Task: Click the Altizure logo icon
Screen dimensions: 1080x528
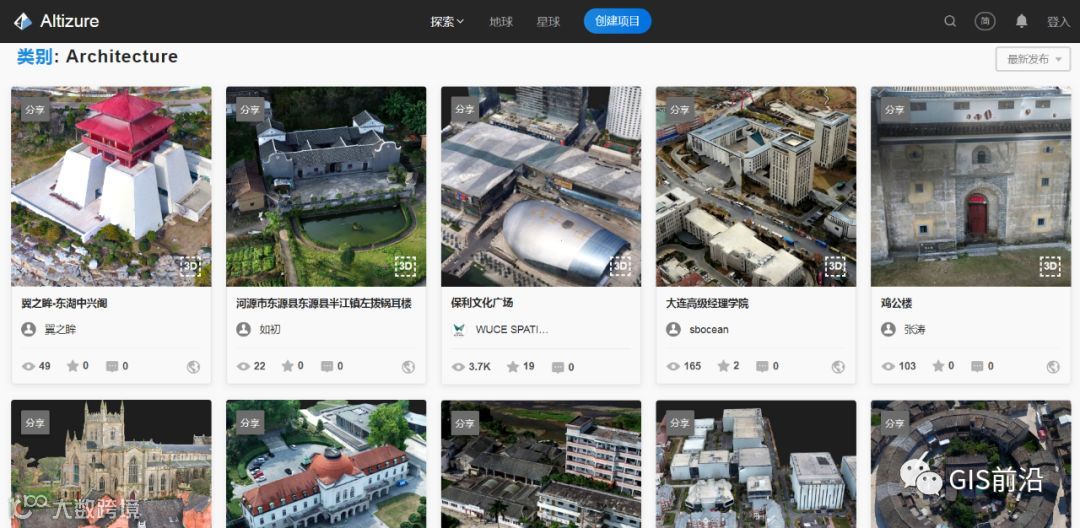Action: [23, 21]
